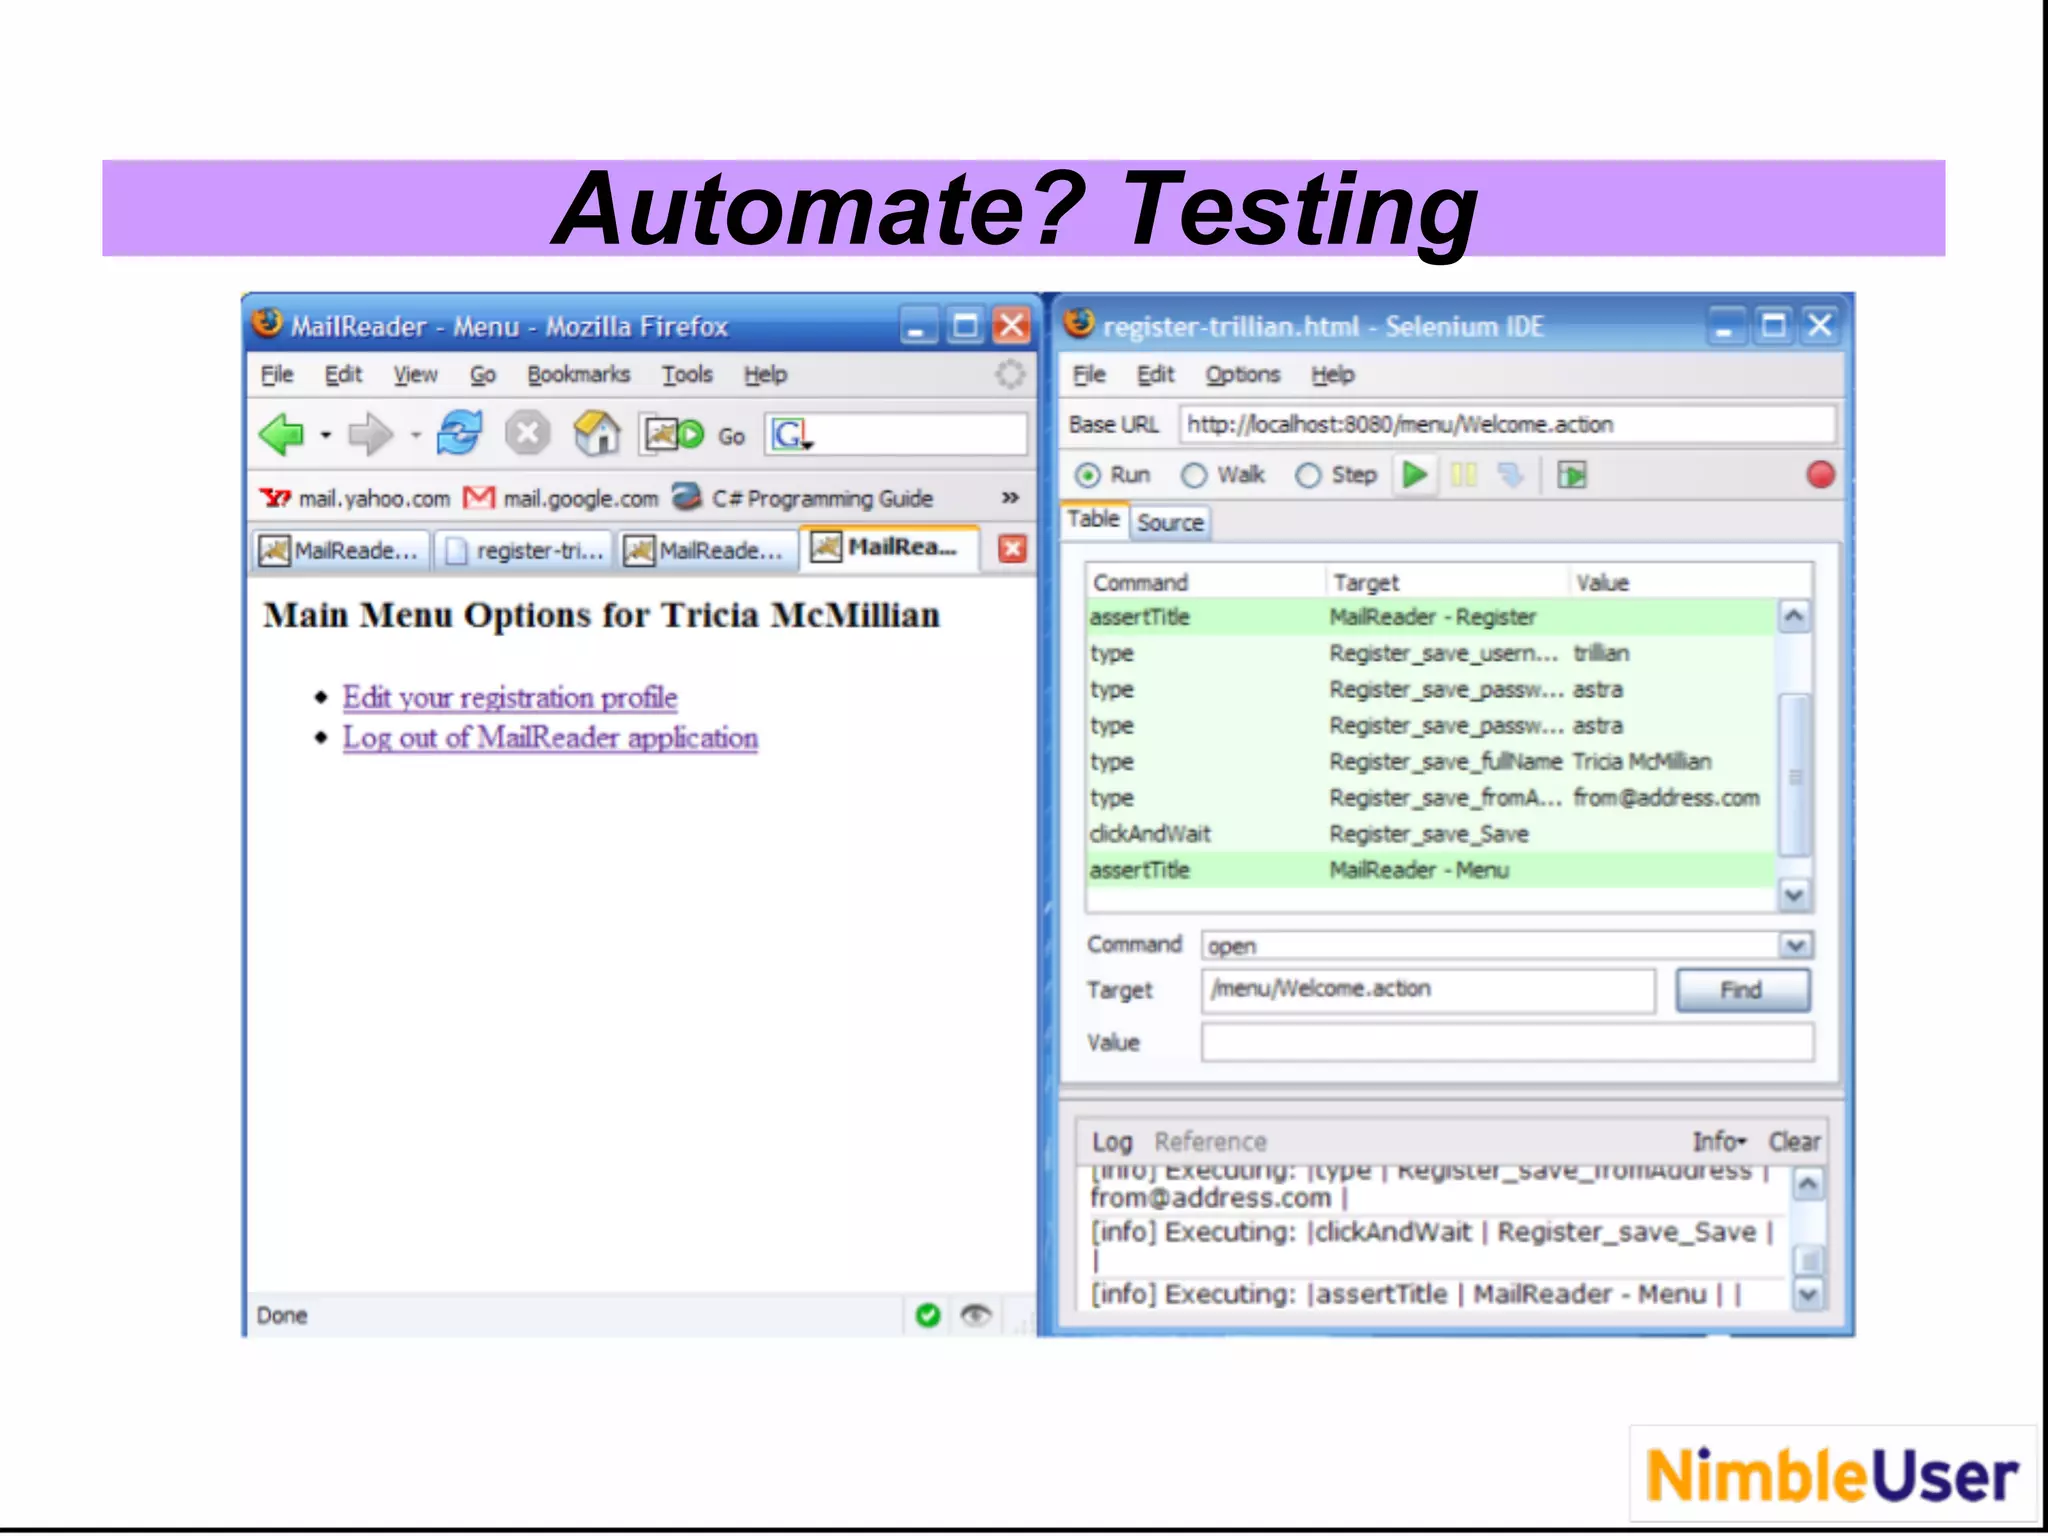Switch to the Reference tab
This screenshot has width=2048, height=1536.
pos(1210,1142)
